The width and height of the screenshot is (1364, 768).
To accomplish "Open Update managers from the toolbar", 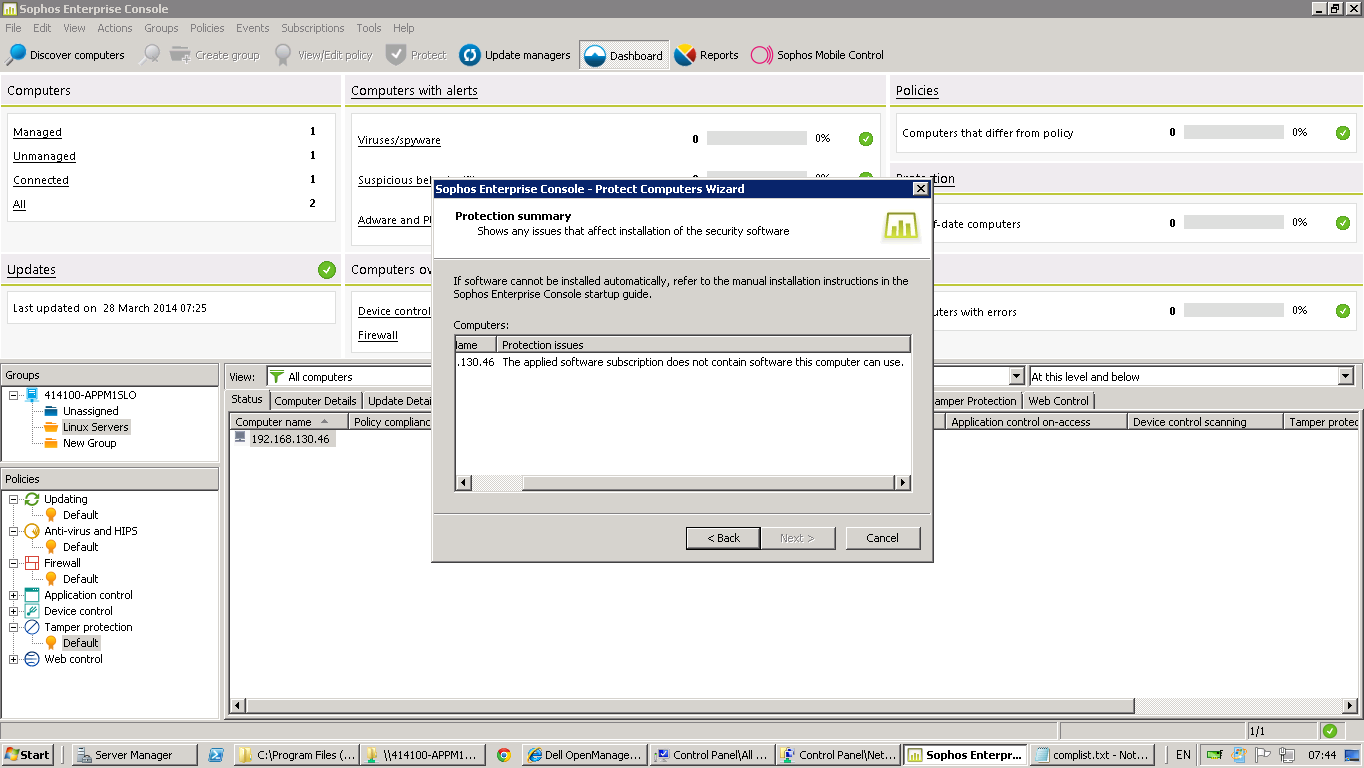I will click(x=515, y=55).
